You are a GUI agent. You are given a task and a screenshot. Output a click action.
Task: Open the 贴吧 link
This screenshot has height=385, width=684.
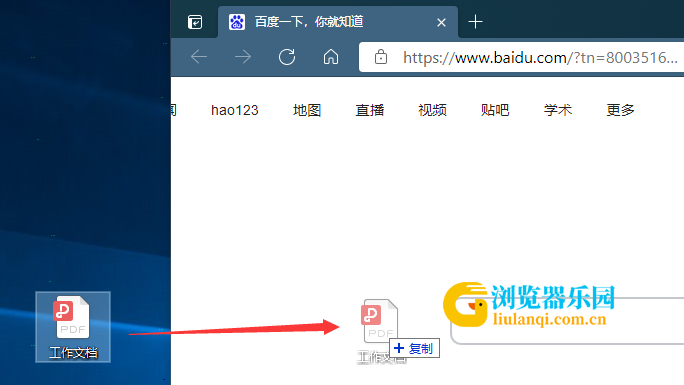coord(495,110)
